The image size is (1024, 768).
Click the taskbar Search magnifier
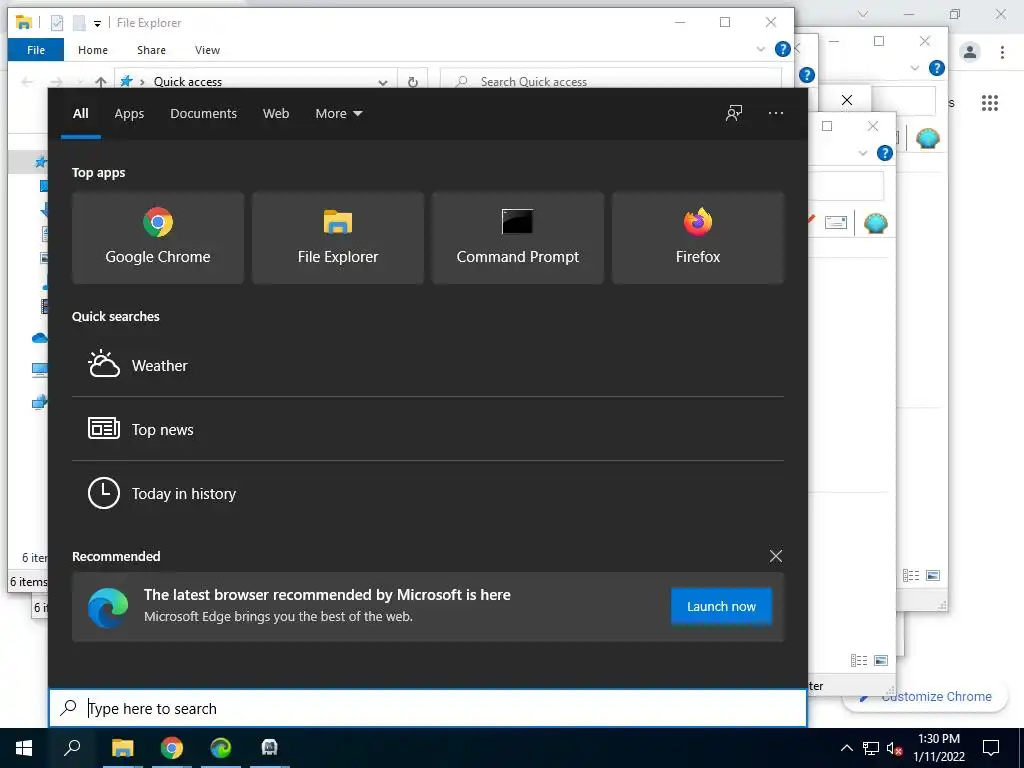[72, 748]
